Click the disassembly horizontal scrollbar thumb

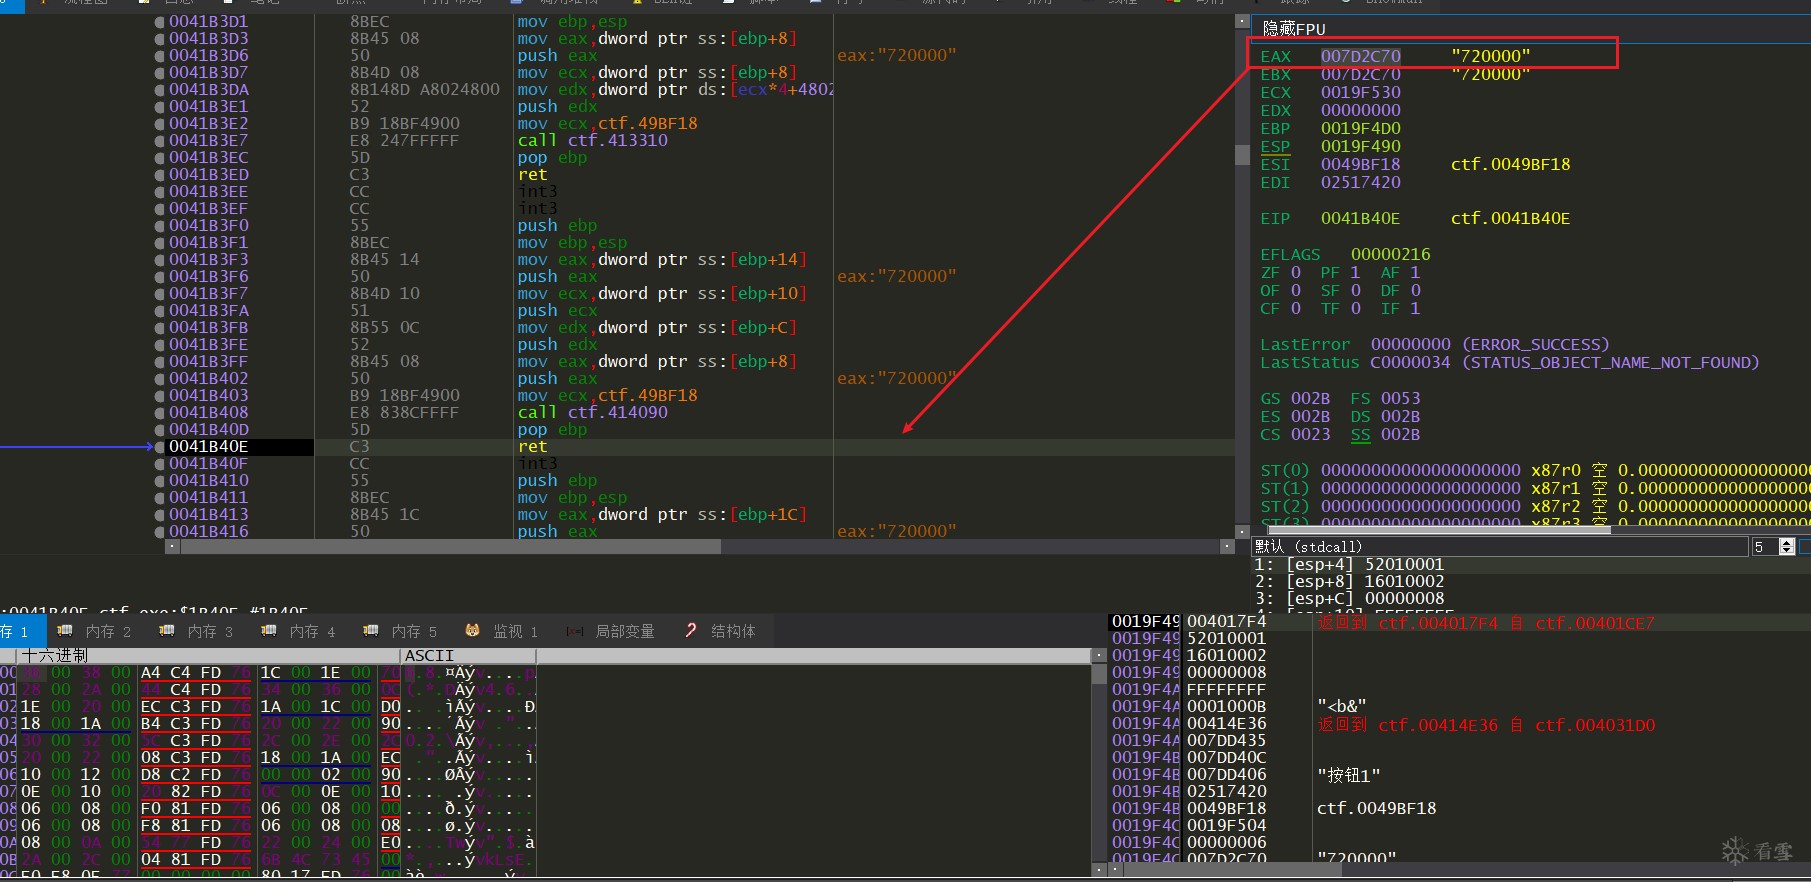pyautogui.click(x=450, y=546)
